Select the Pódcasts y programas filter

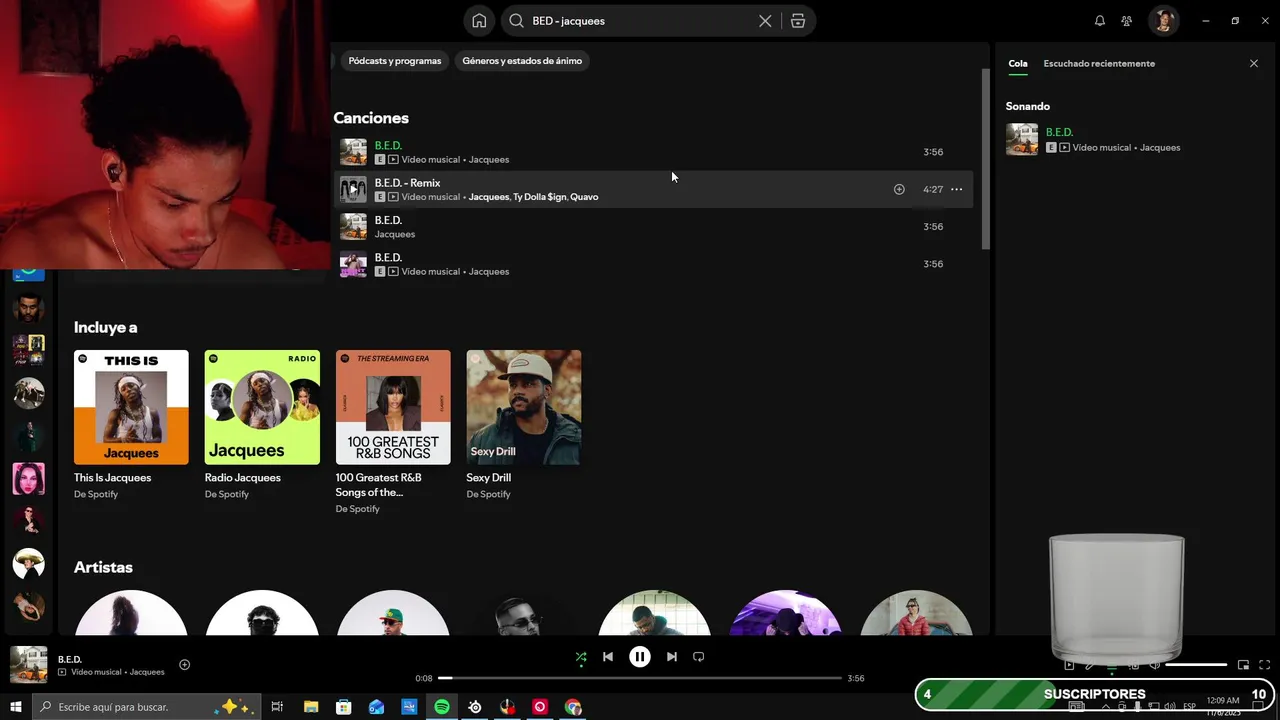(x=394, y=61)
